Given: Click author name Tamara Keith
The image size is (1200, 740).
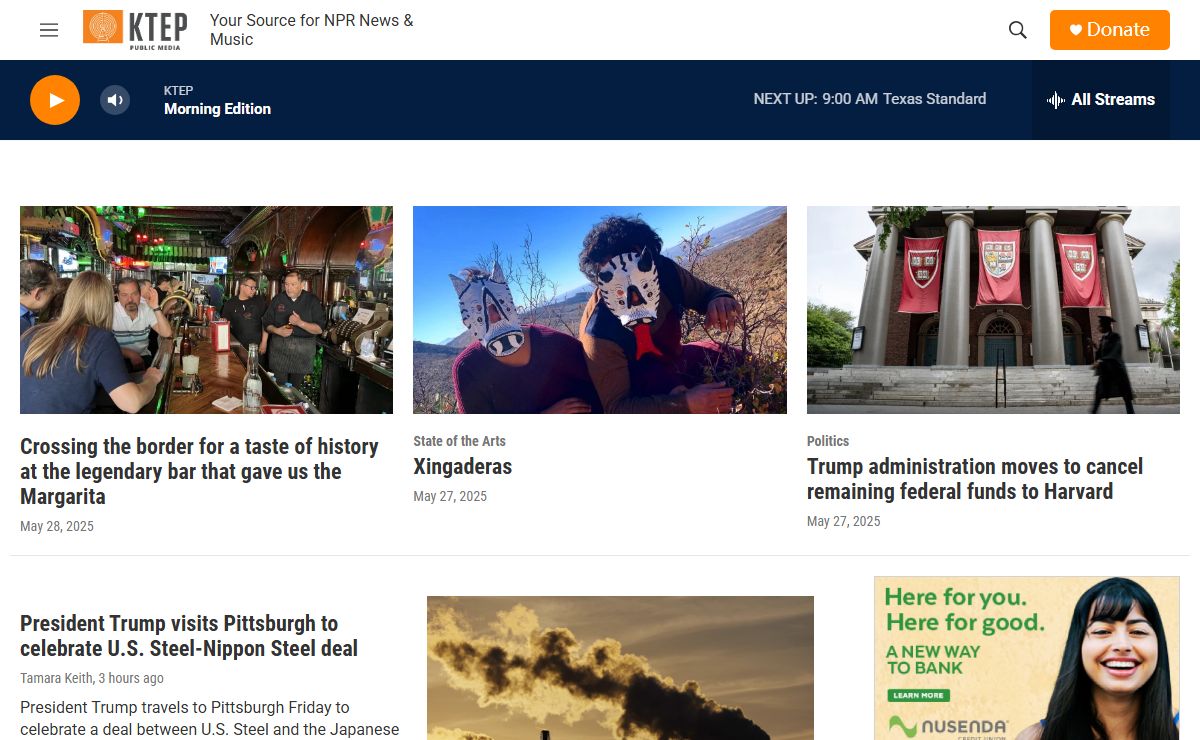Looking at the screenshot, I should 55,678.
